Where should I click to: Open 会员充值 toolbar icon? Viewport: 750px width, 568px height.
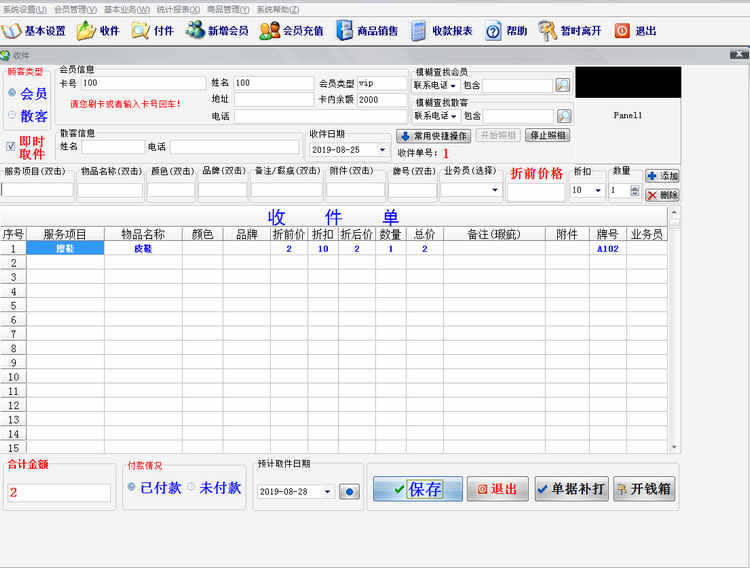[291, 31]
